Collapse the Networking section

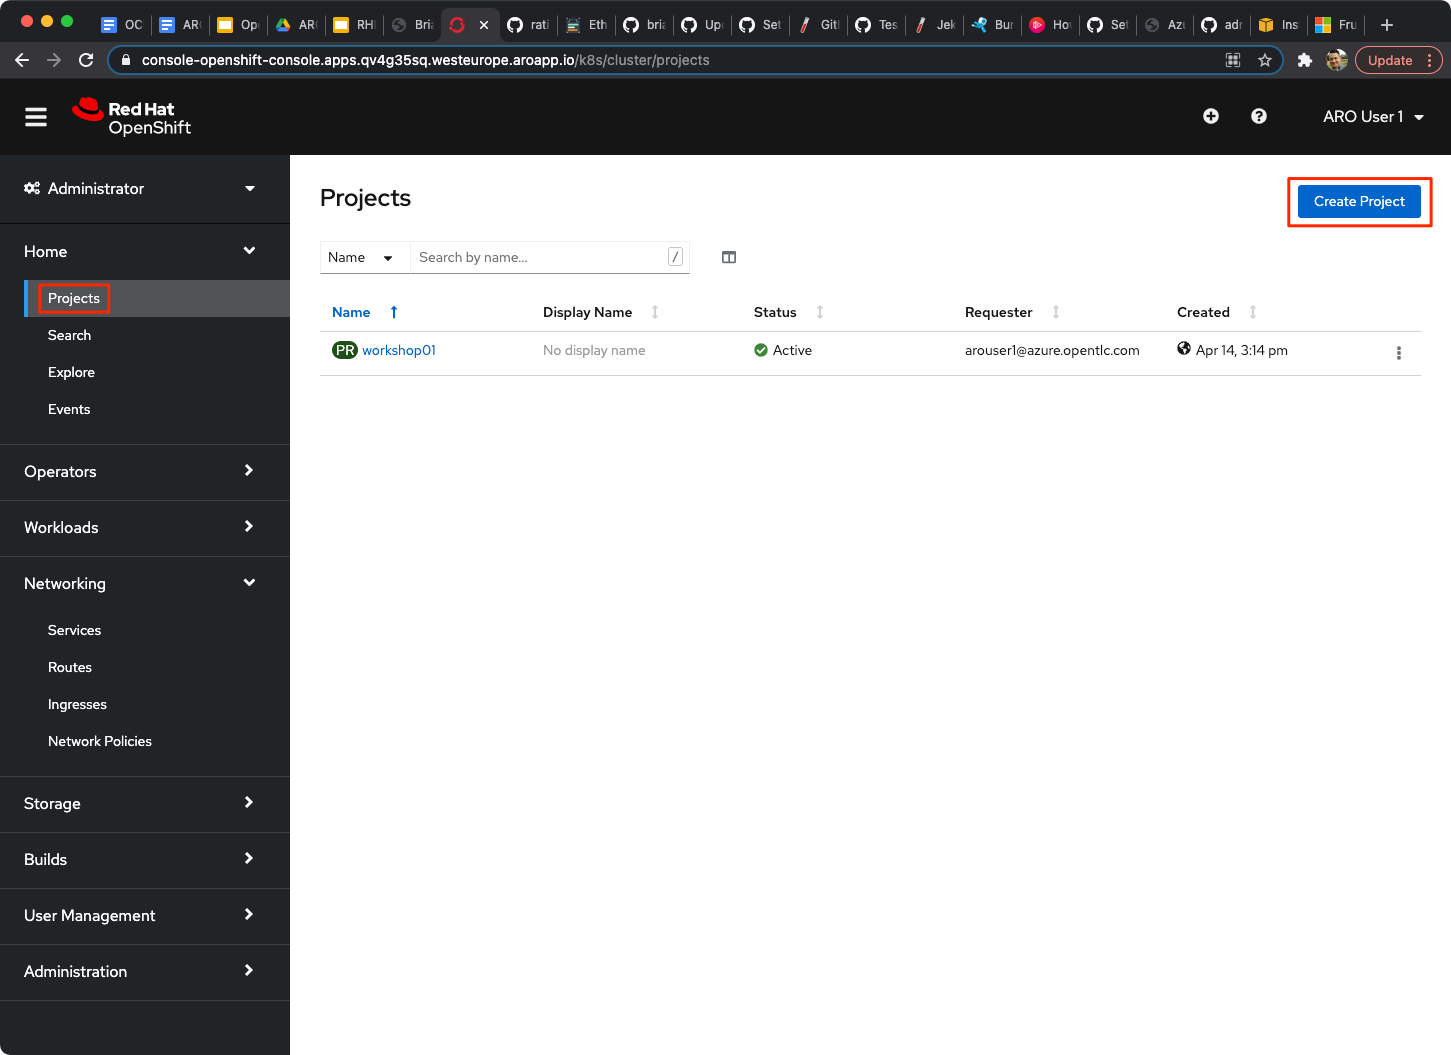145,583
